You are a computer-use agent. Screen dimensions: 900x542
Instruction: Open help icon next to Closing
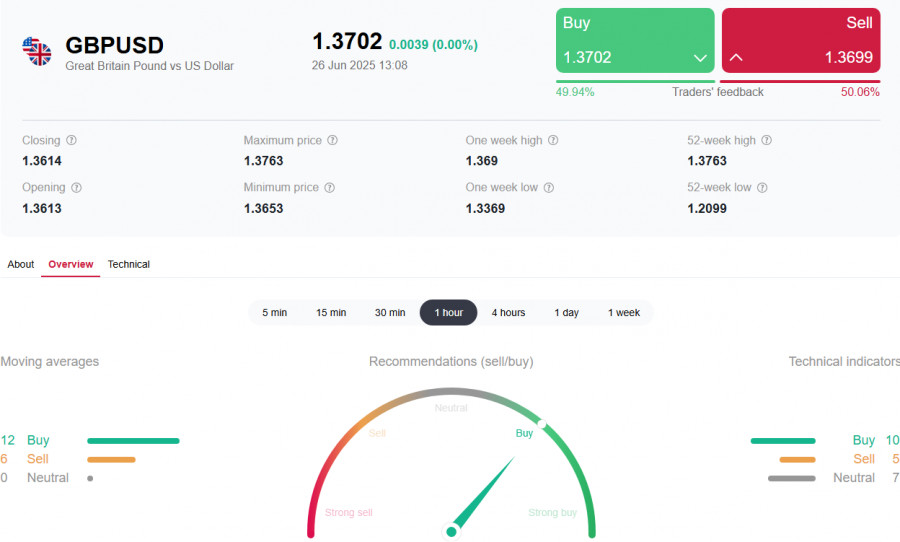71,140
